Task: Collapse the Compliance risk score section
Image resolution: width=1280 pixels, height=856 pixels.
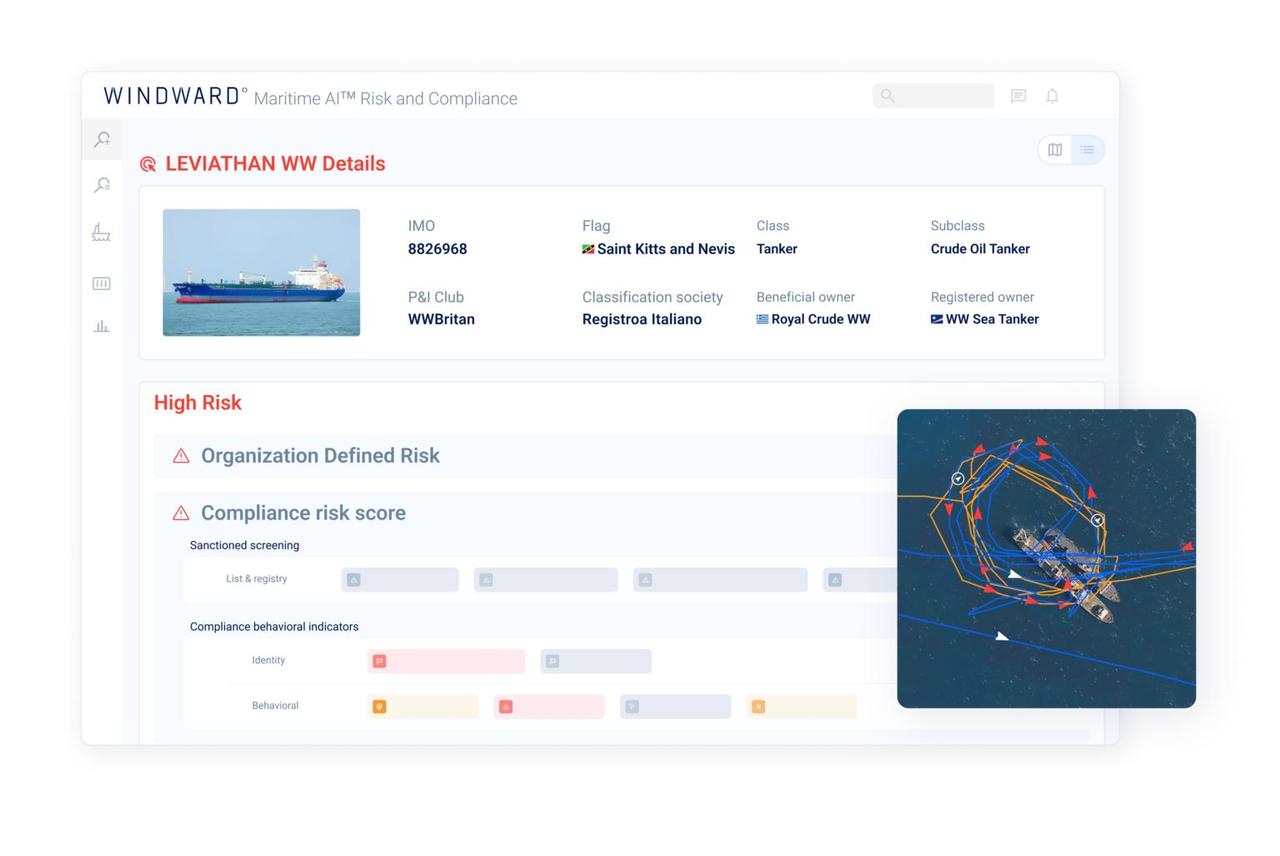Action: [303, 513]
